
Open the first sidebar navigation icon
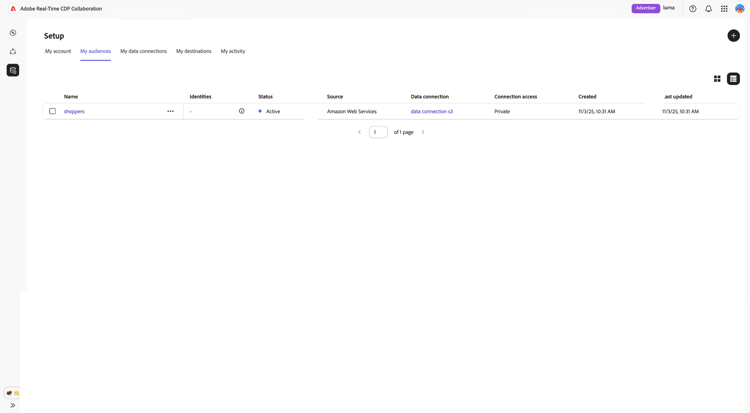[x=13, y=33]
